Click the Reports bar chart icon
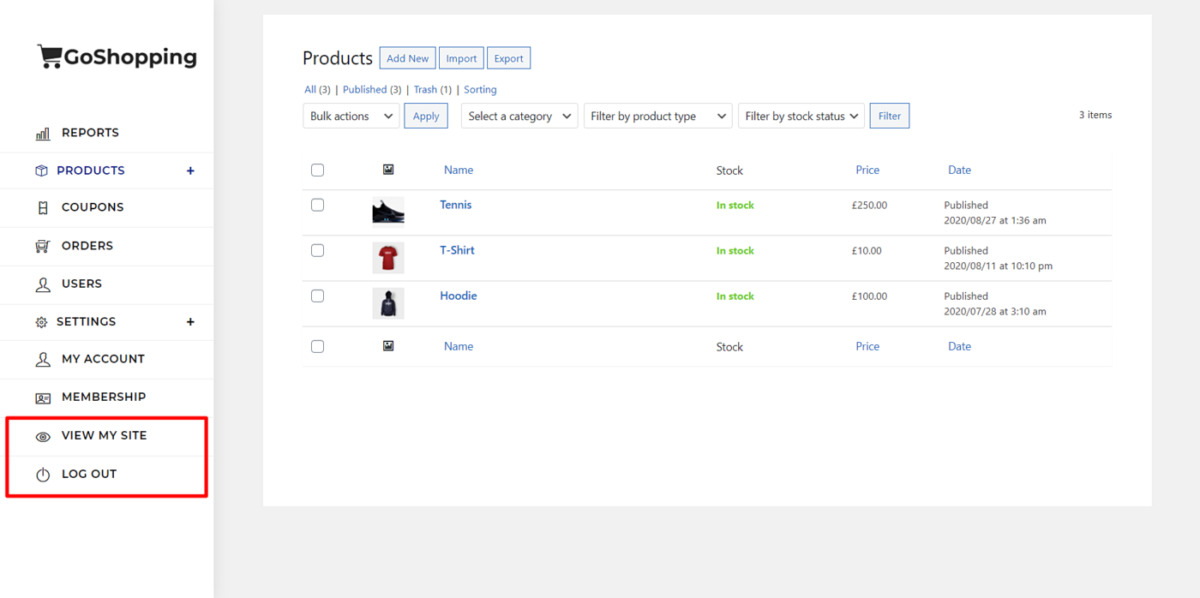This screenshot has height=598, width=1200. click(x=43, y=133)
